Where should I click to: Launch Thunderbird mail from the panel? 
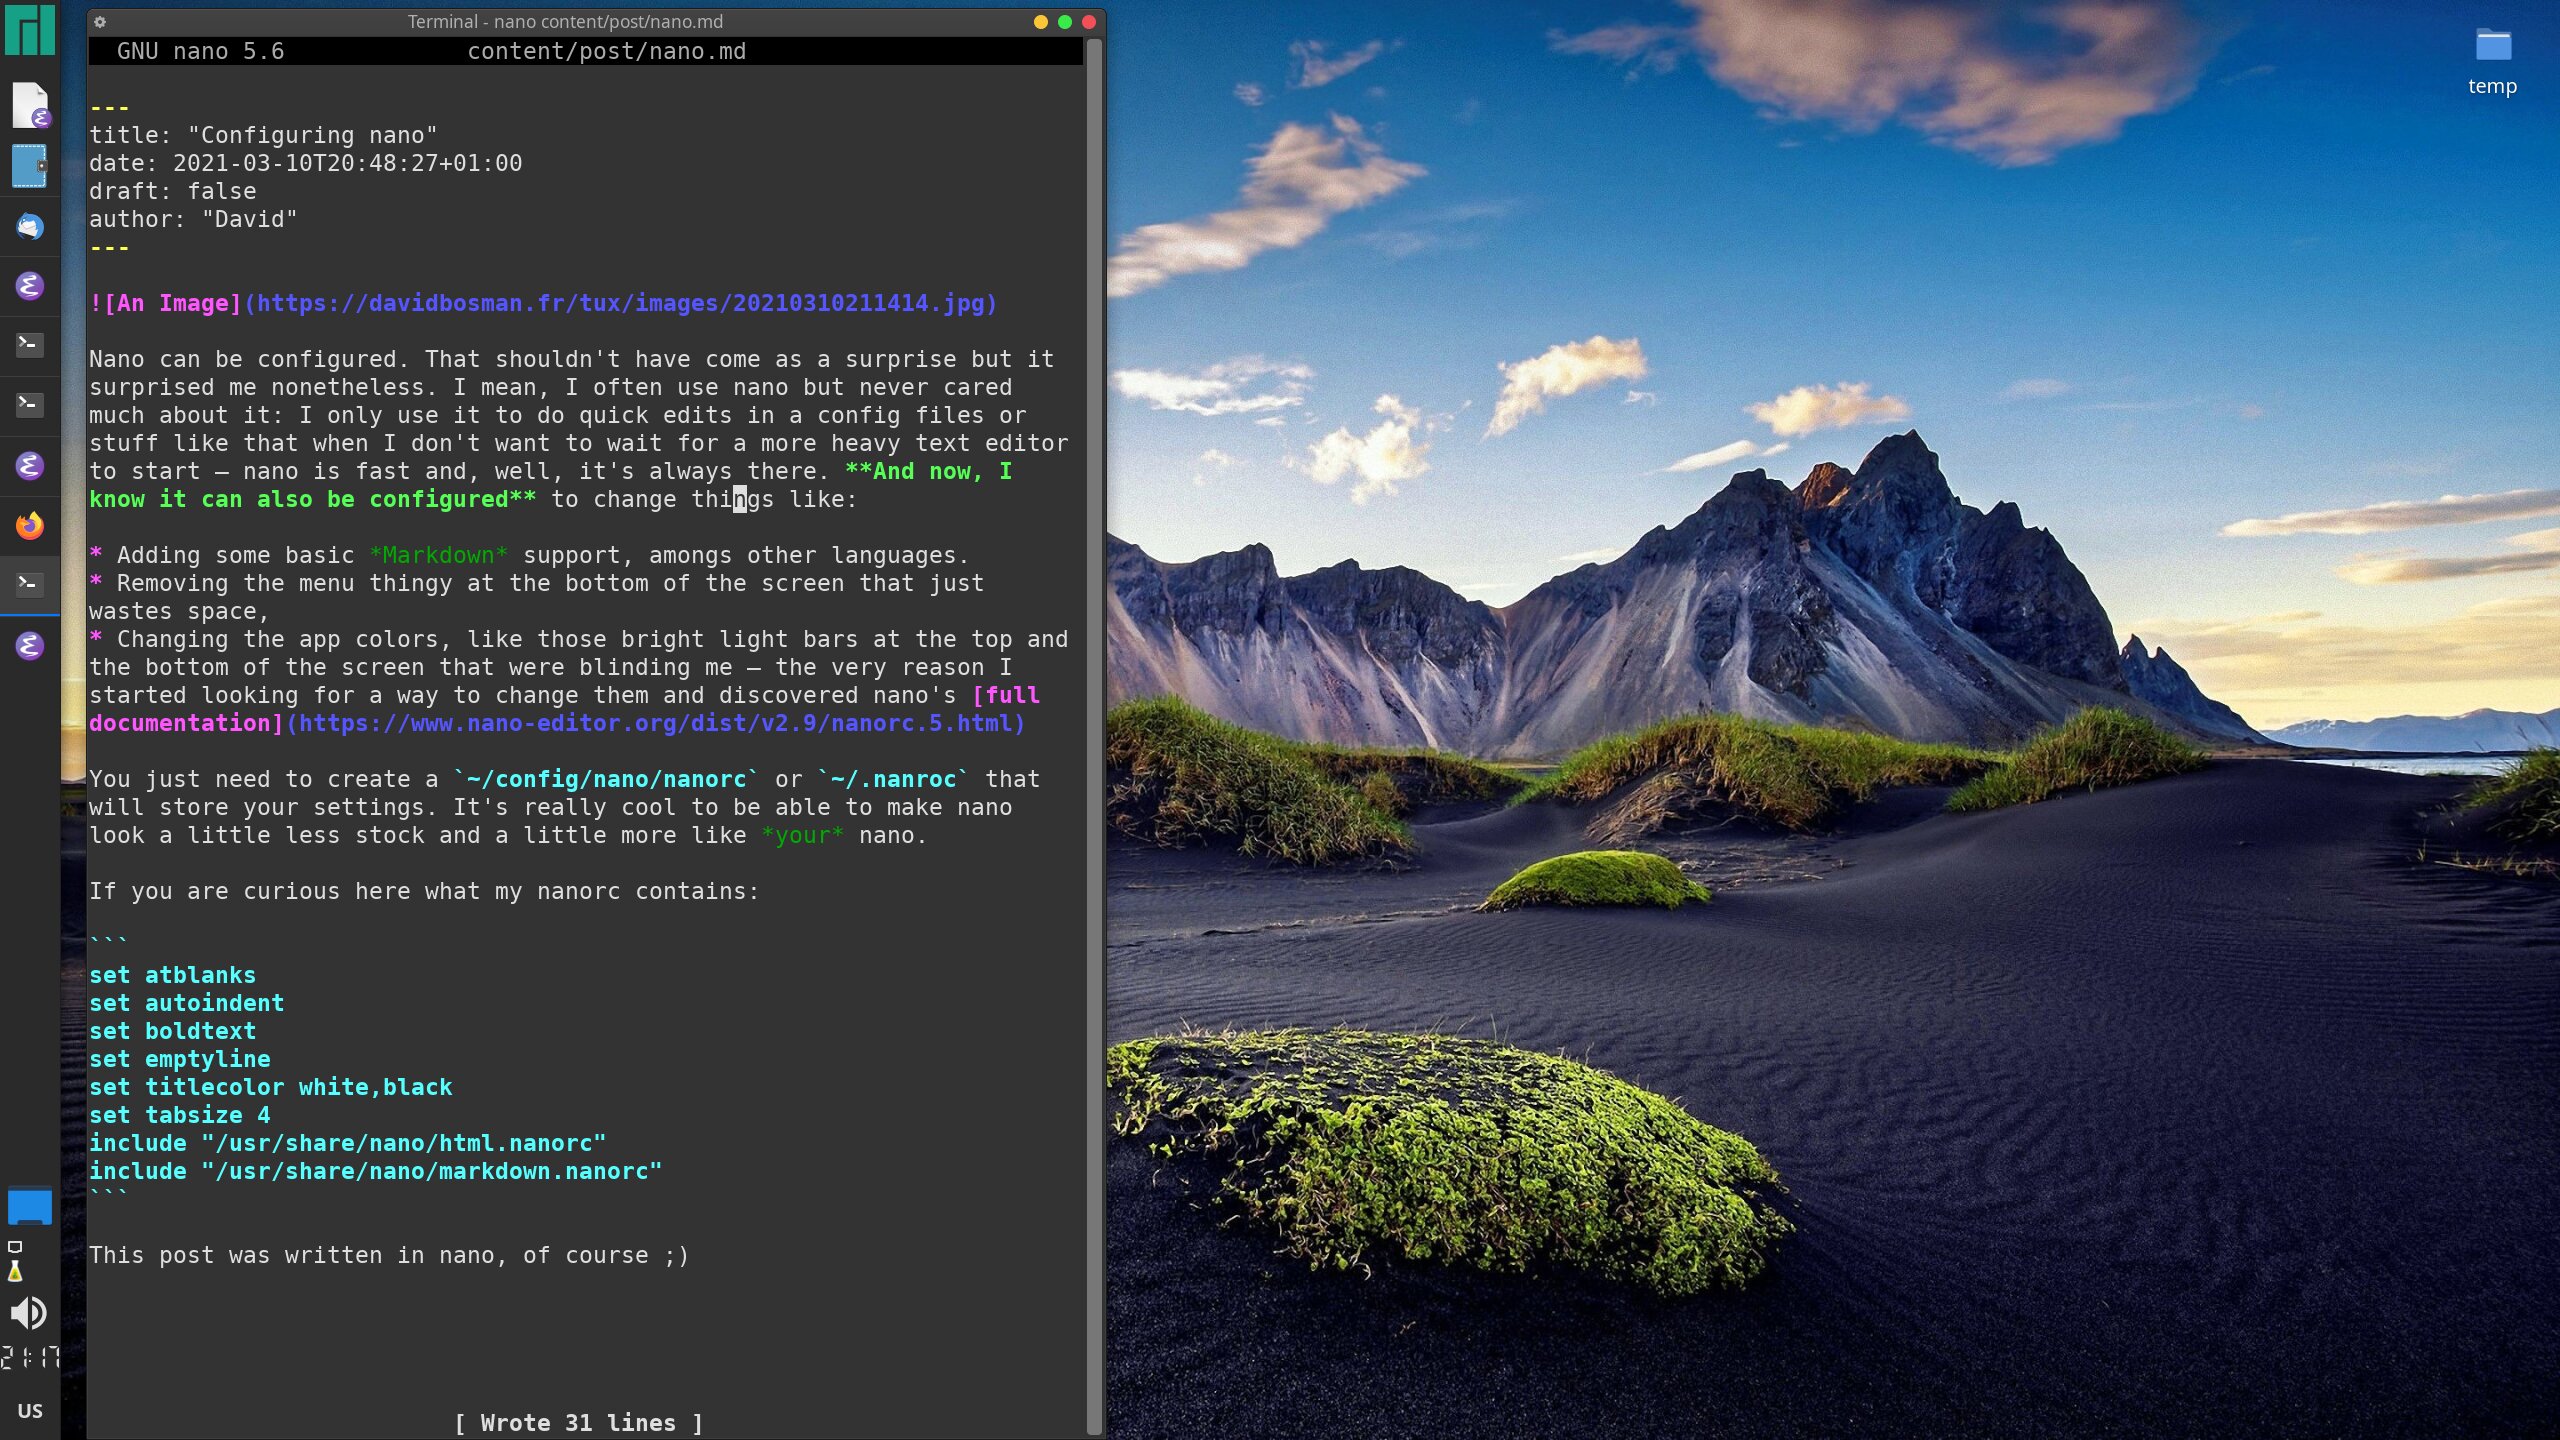(x=29, y=227)
